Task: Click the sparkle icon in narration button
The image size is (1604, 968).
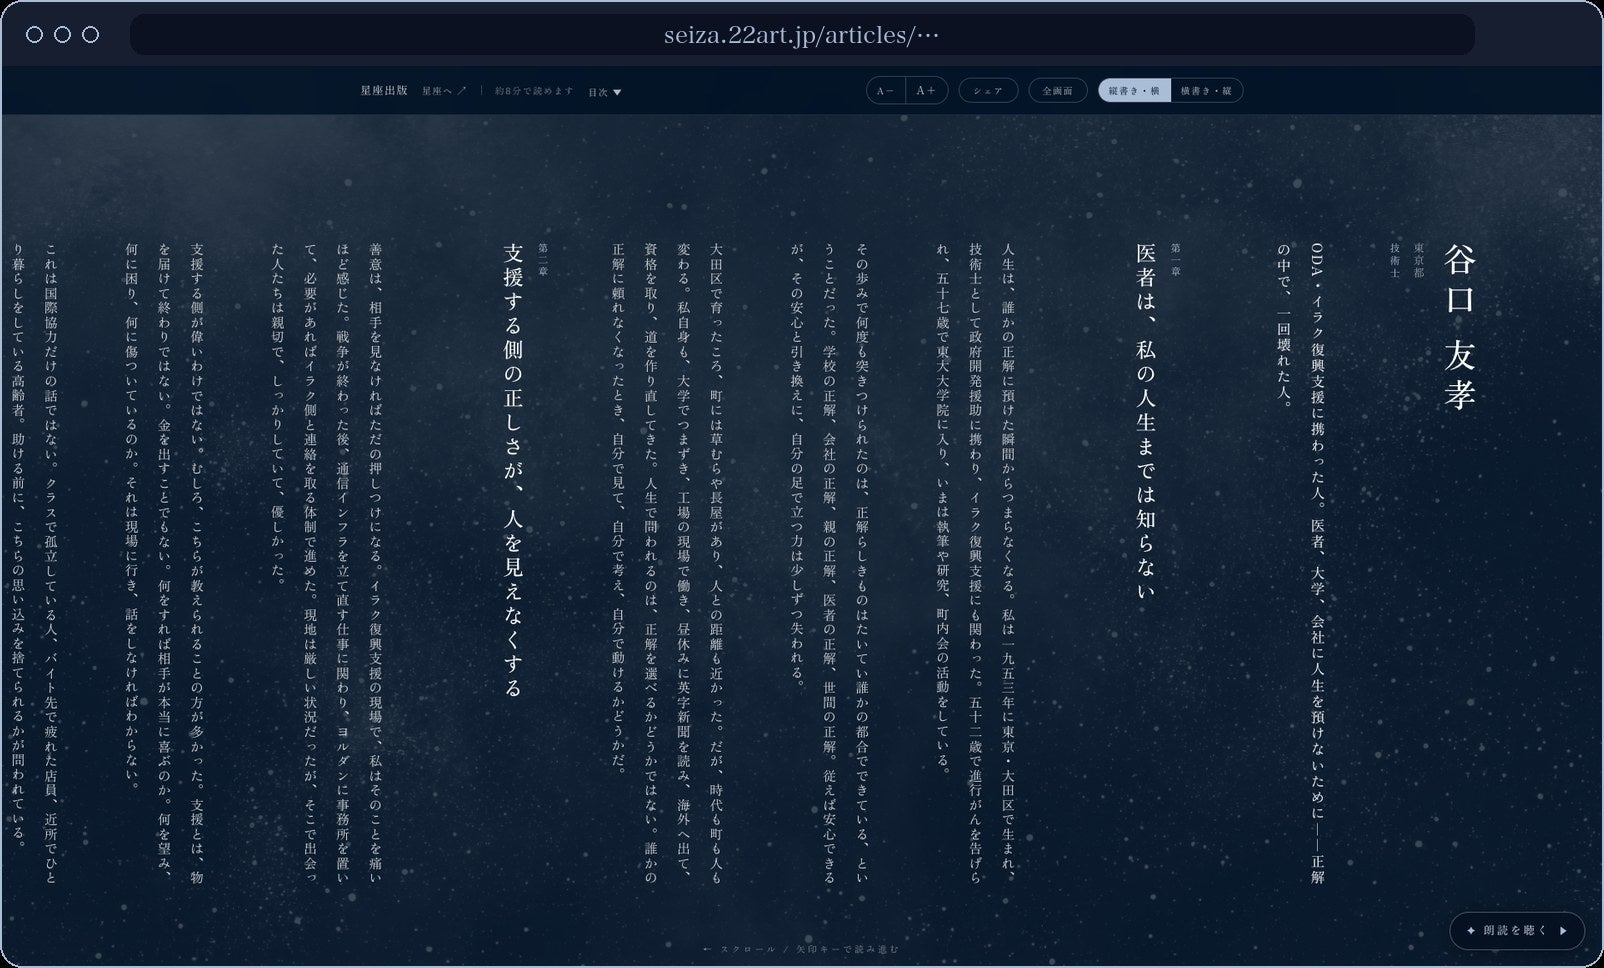Action: coord(1471,931)
